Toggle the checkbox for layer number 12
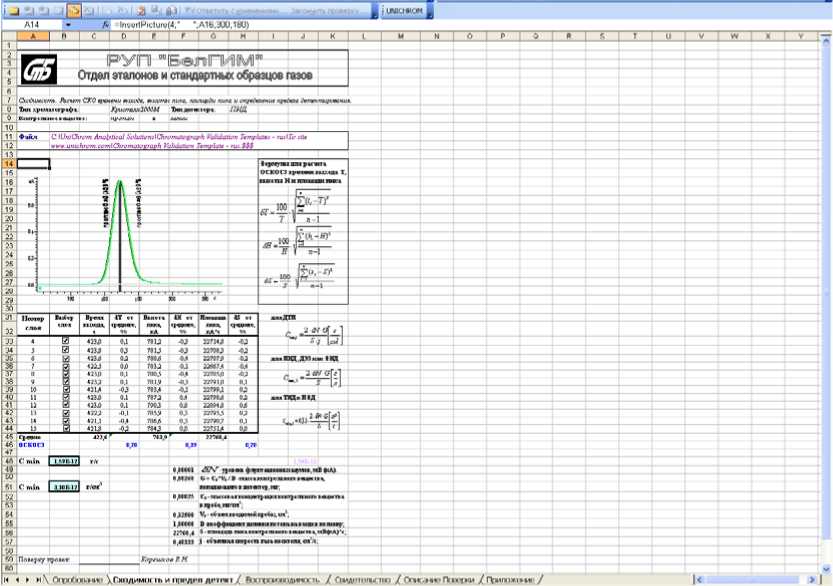Image resolution: width=833 pixels, height=586 pixels. pos(65,405)
